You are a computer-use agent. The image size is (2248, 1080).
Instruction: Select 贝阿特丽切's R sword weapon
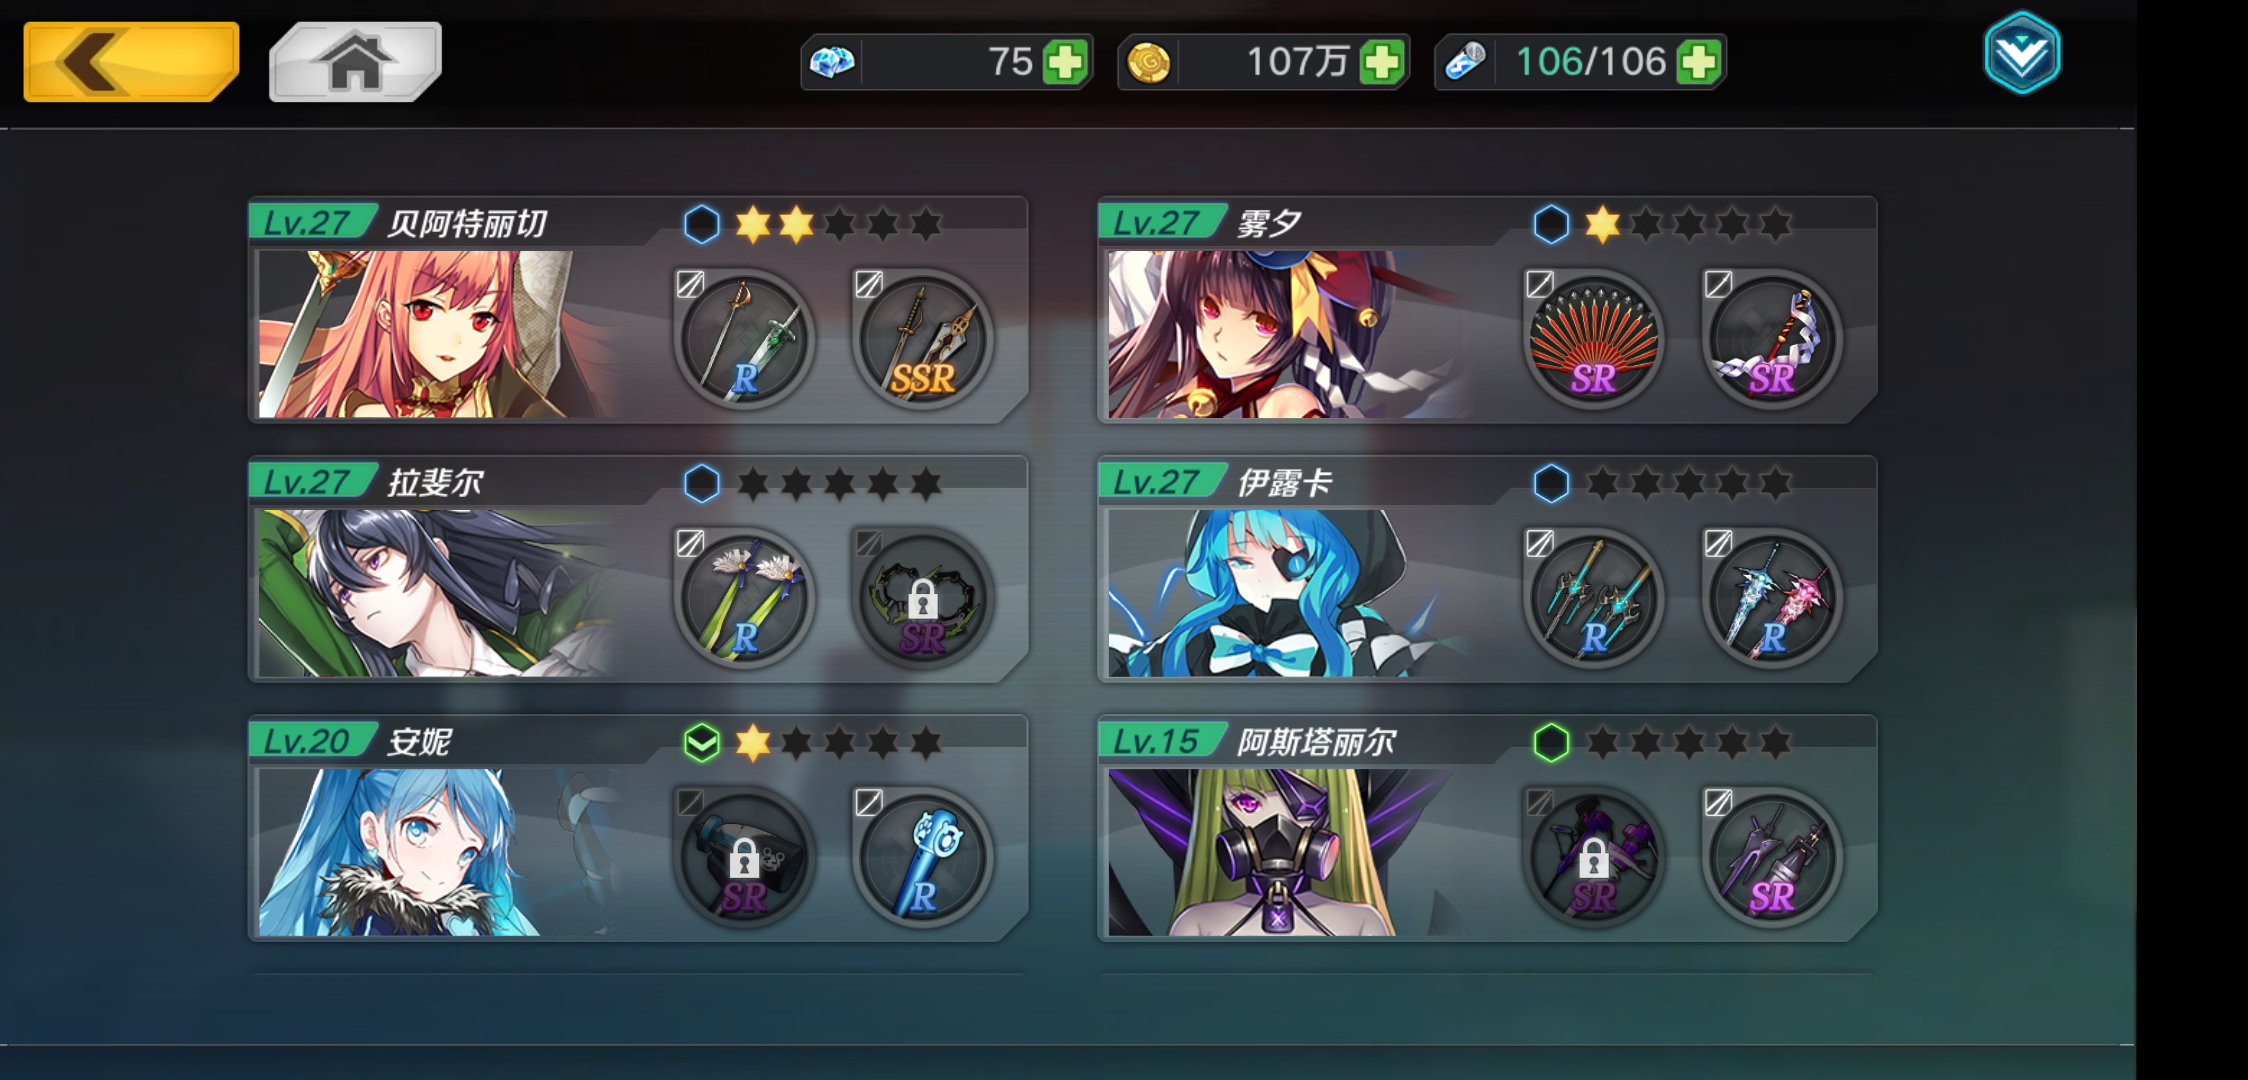click(744, 340)
